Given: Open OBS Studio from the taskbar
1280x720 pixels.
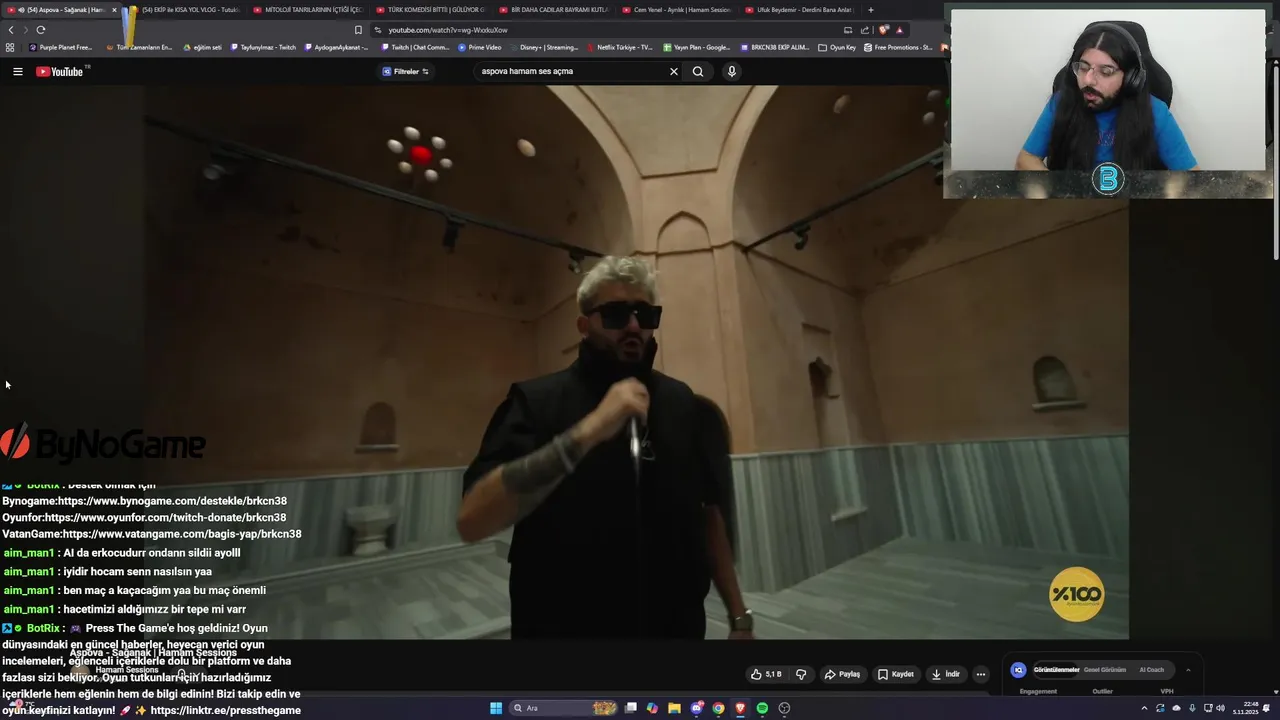Looking at the screenshot, I should click(x=784, y=708).
